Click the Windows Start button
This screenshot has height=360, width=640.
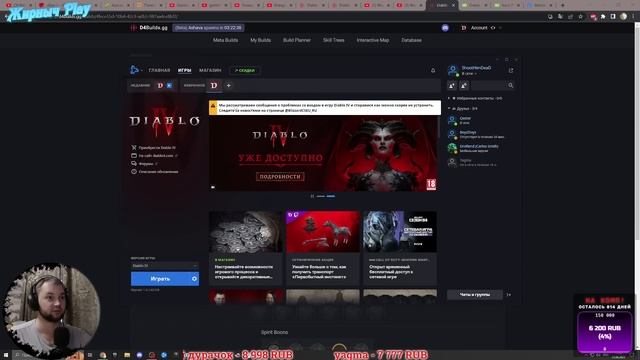(6, 355)
